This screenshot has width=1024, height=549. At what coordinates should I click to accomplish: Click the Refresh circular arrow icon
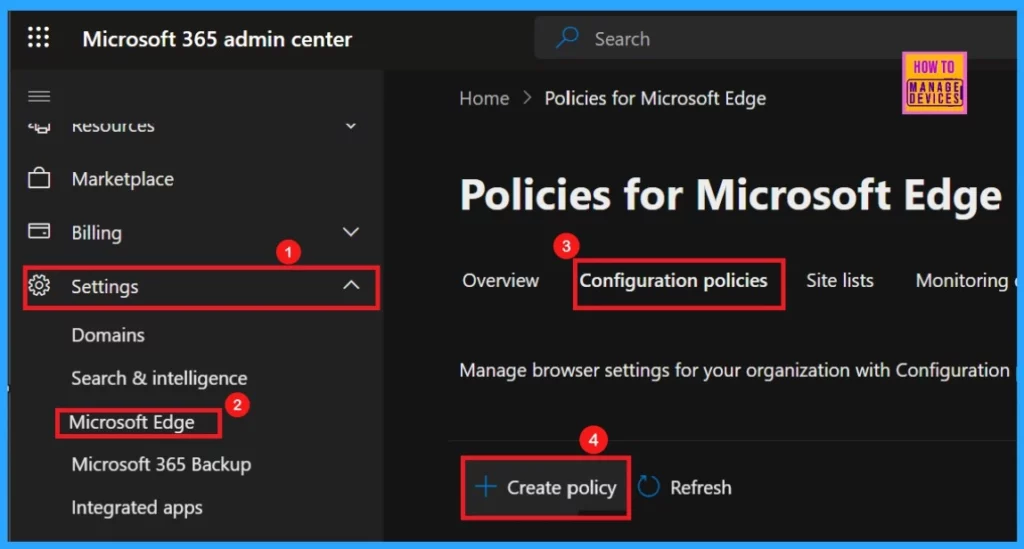tap(648, 487)
